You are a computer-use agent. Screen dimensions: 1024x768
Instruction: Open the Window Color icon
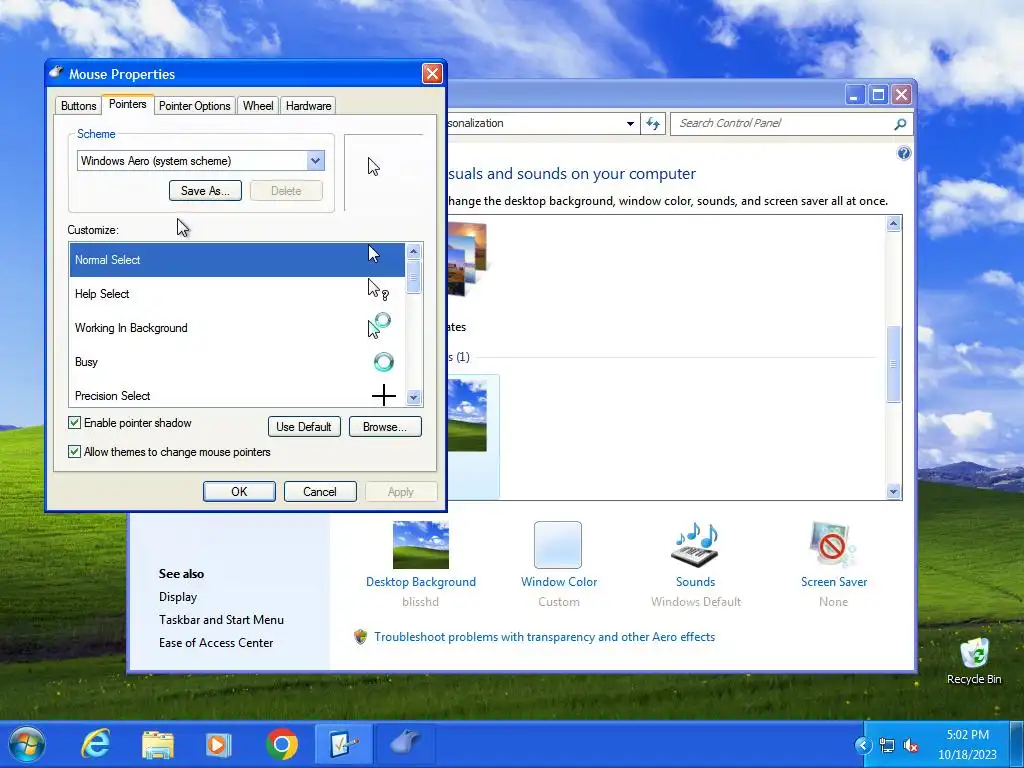coord(558,545)
